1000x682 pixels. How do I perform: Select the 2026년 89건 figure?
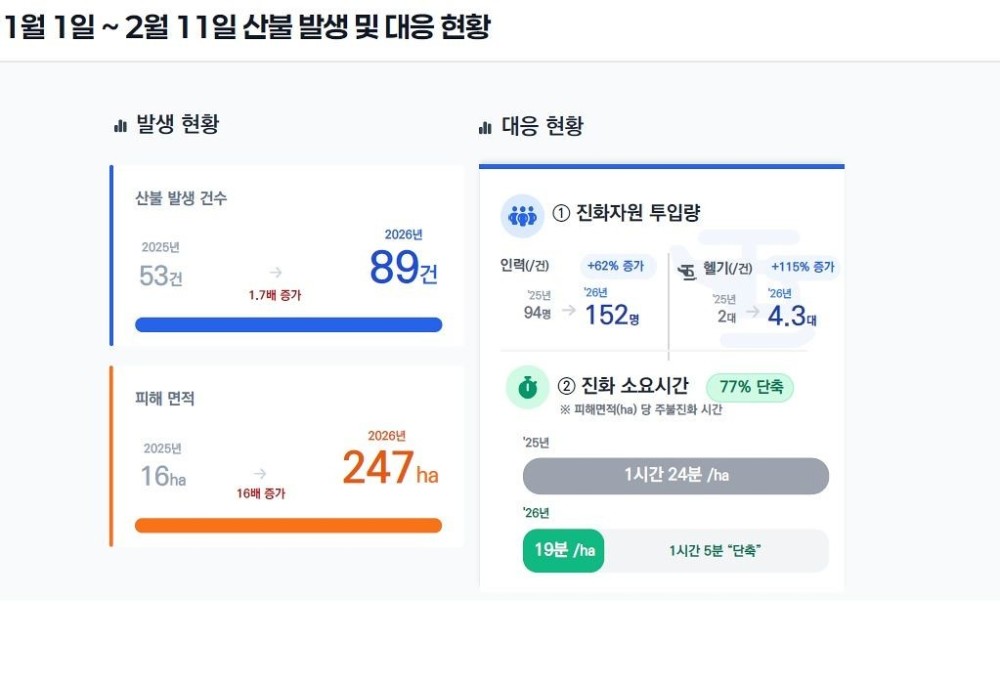pyautogui.click(x=403, y=266)
